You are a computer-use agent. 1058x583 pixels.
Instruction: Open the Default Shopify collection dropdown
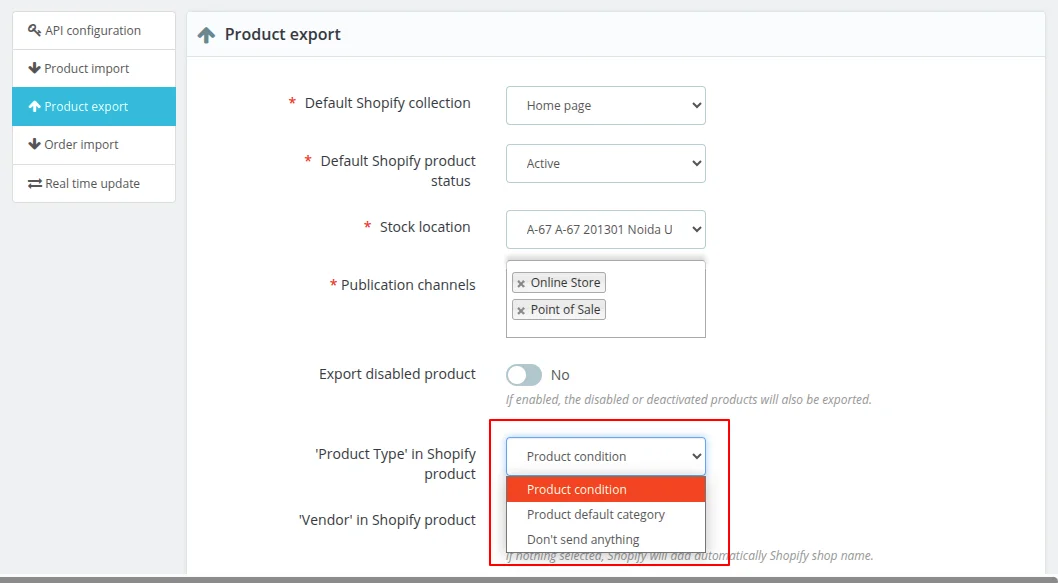point(605,105)
